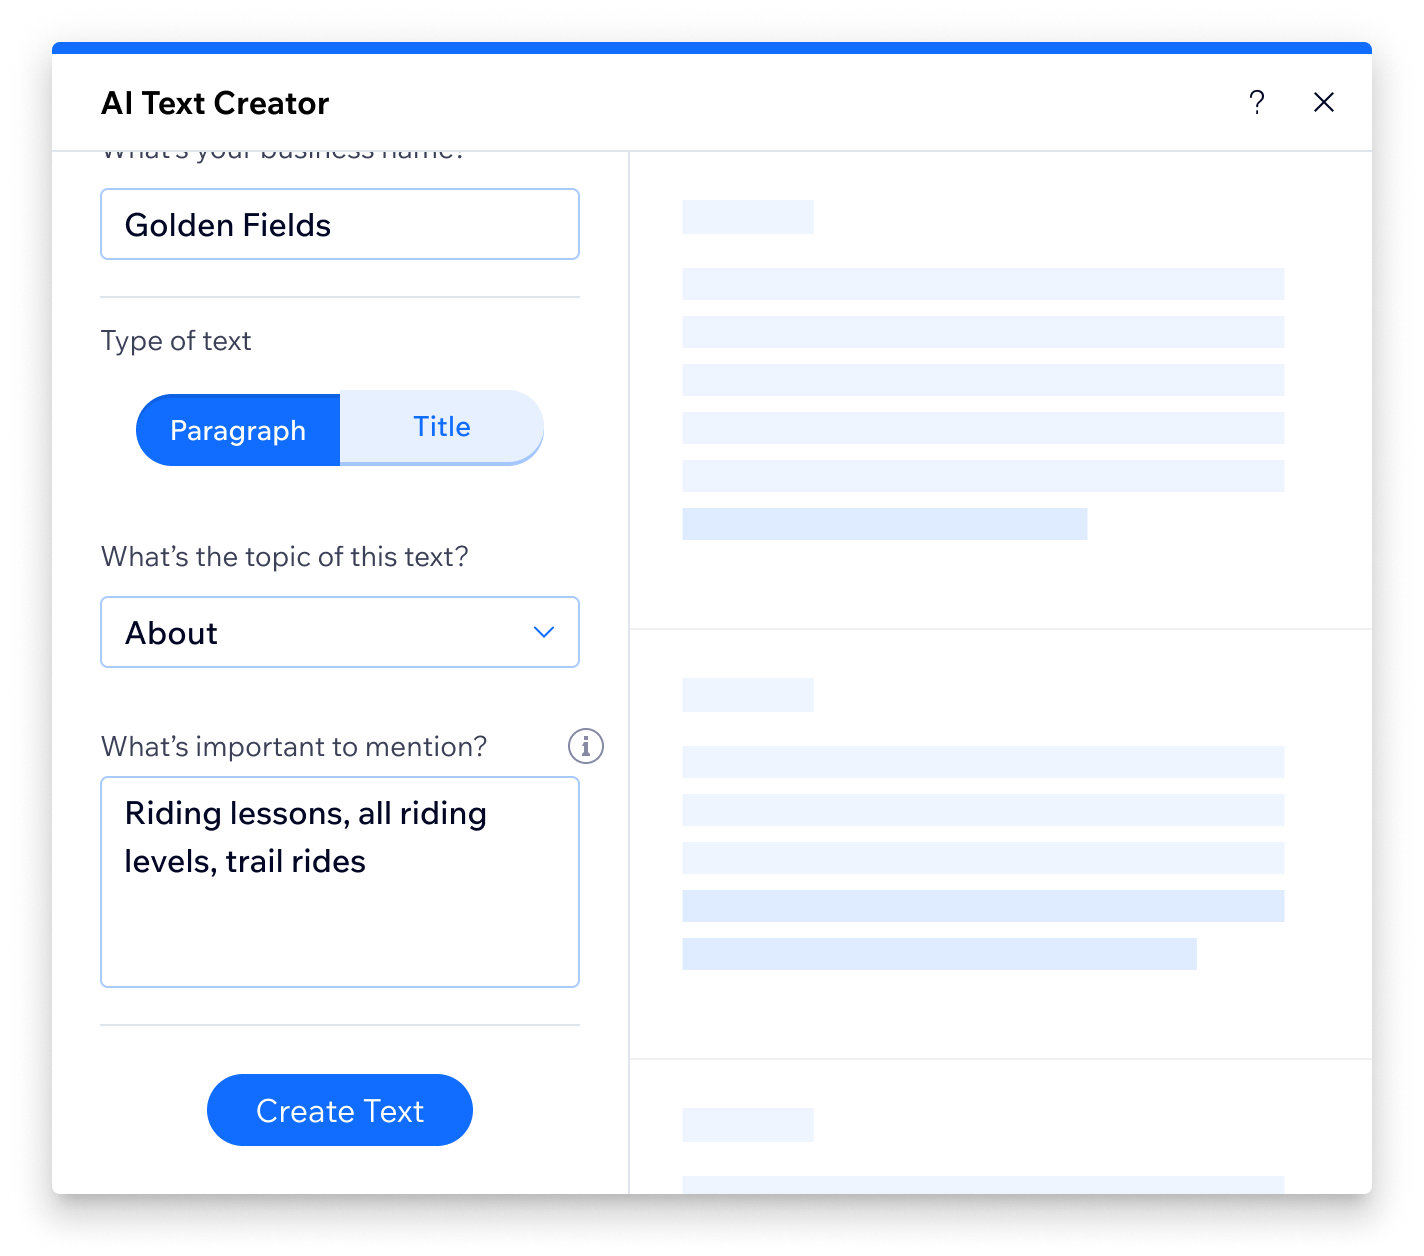Click the empty space below trail rides text
Screen dimensions: 1424x1256
click(340, 935)
